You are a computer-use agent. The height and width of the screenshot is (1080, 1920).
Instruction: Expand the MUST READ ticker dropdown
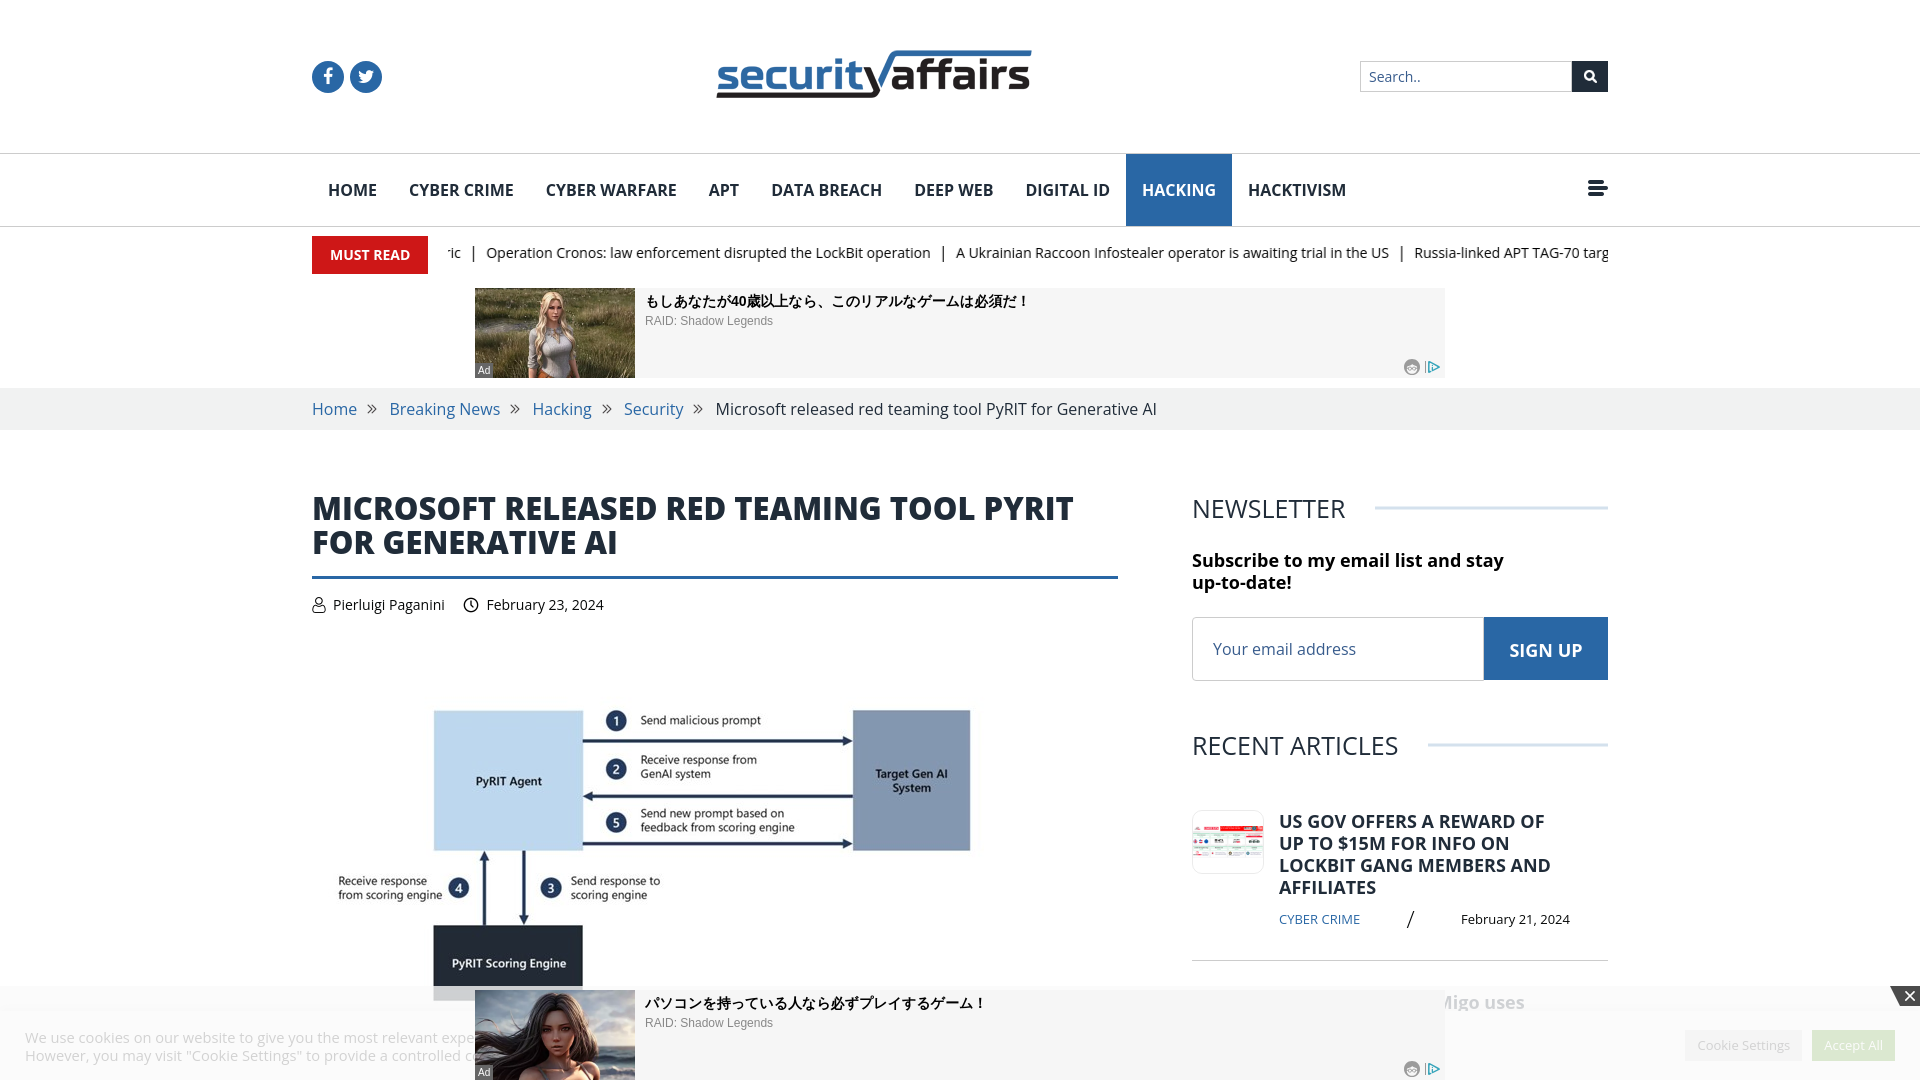point(369,255)
